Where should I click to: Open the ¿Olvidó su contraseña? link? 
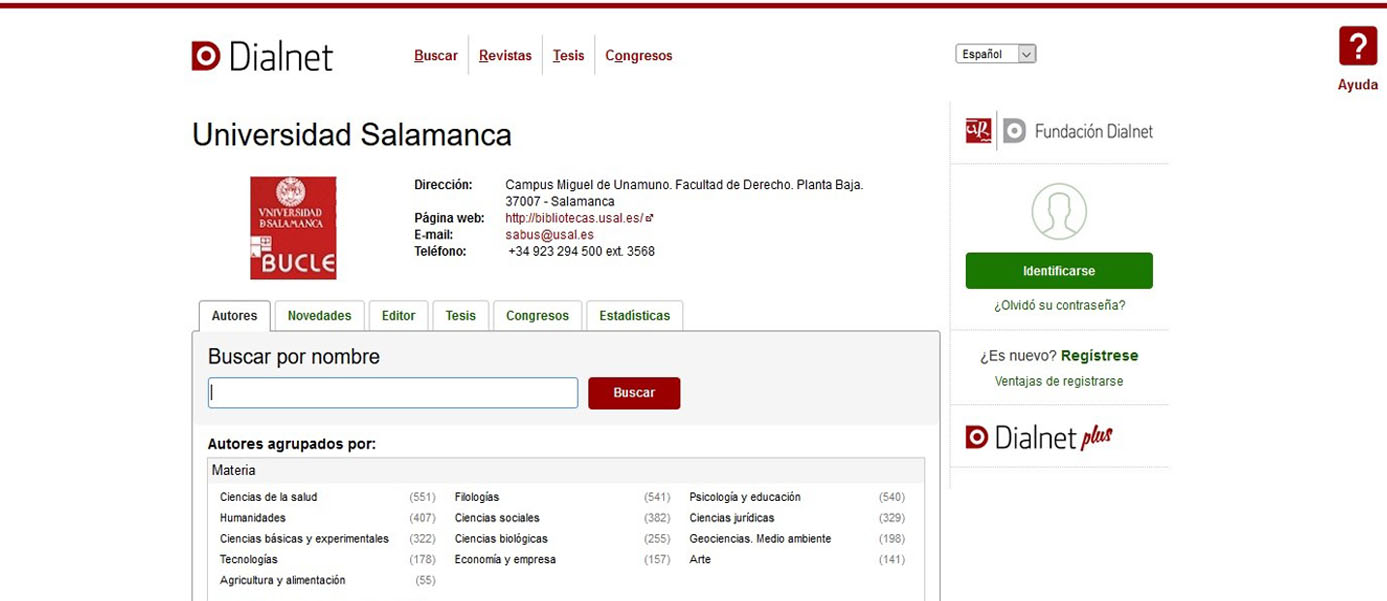1059,306
